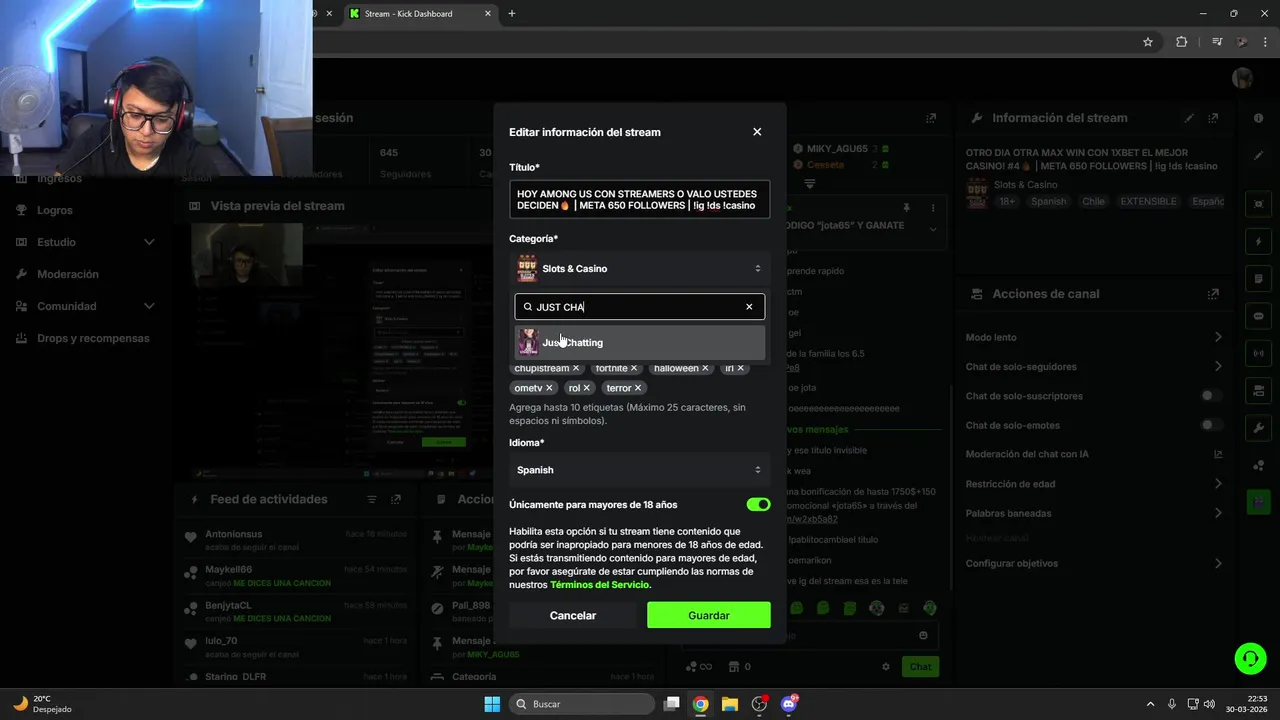Open a new browser tab

pyautogui.click(x=511, y=14)
